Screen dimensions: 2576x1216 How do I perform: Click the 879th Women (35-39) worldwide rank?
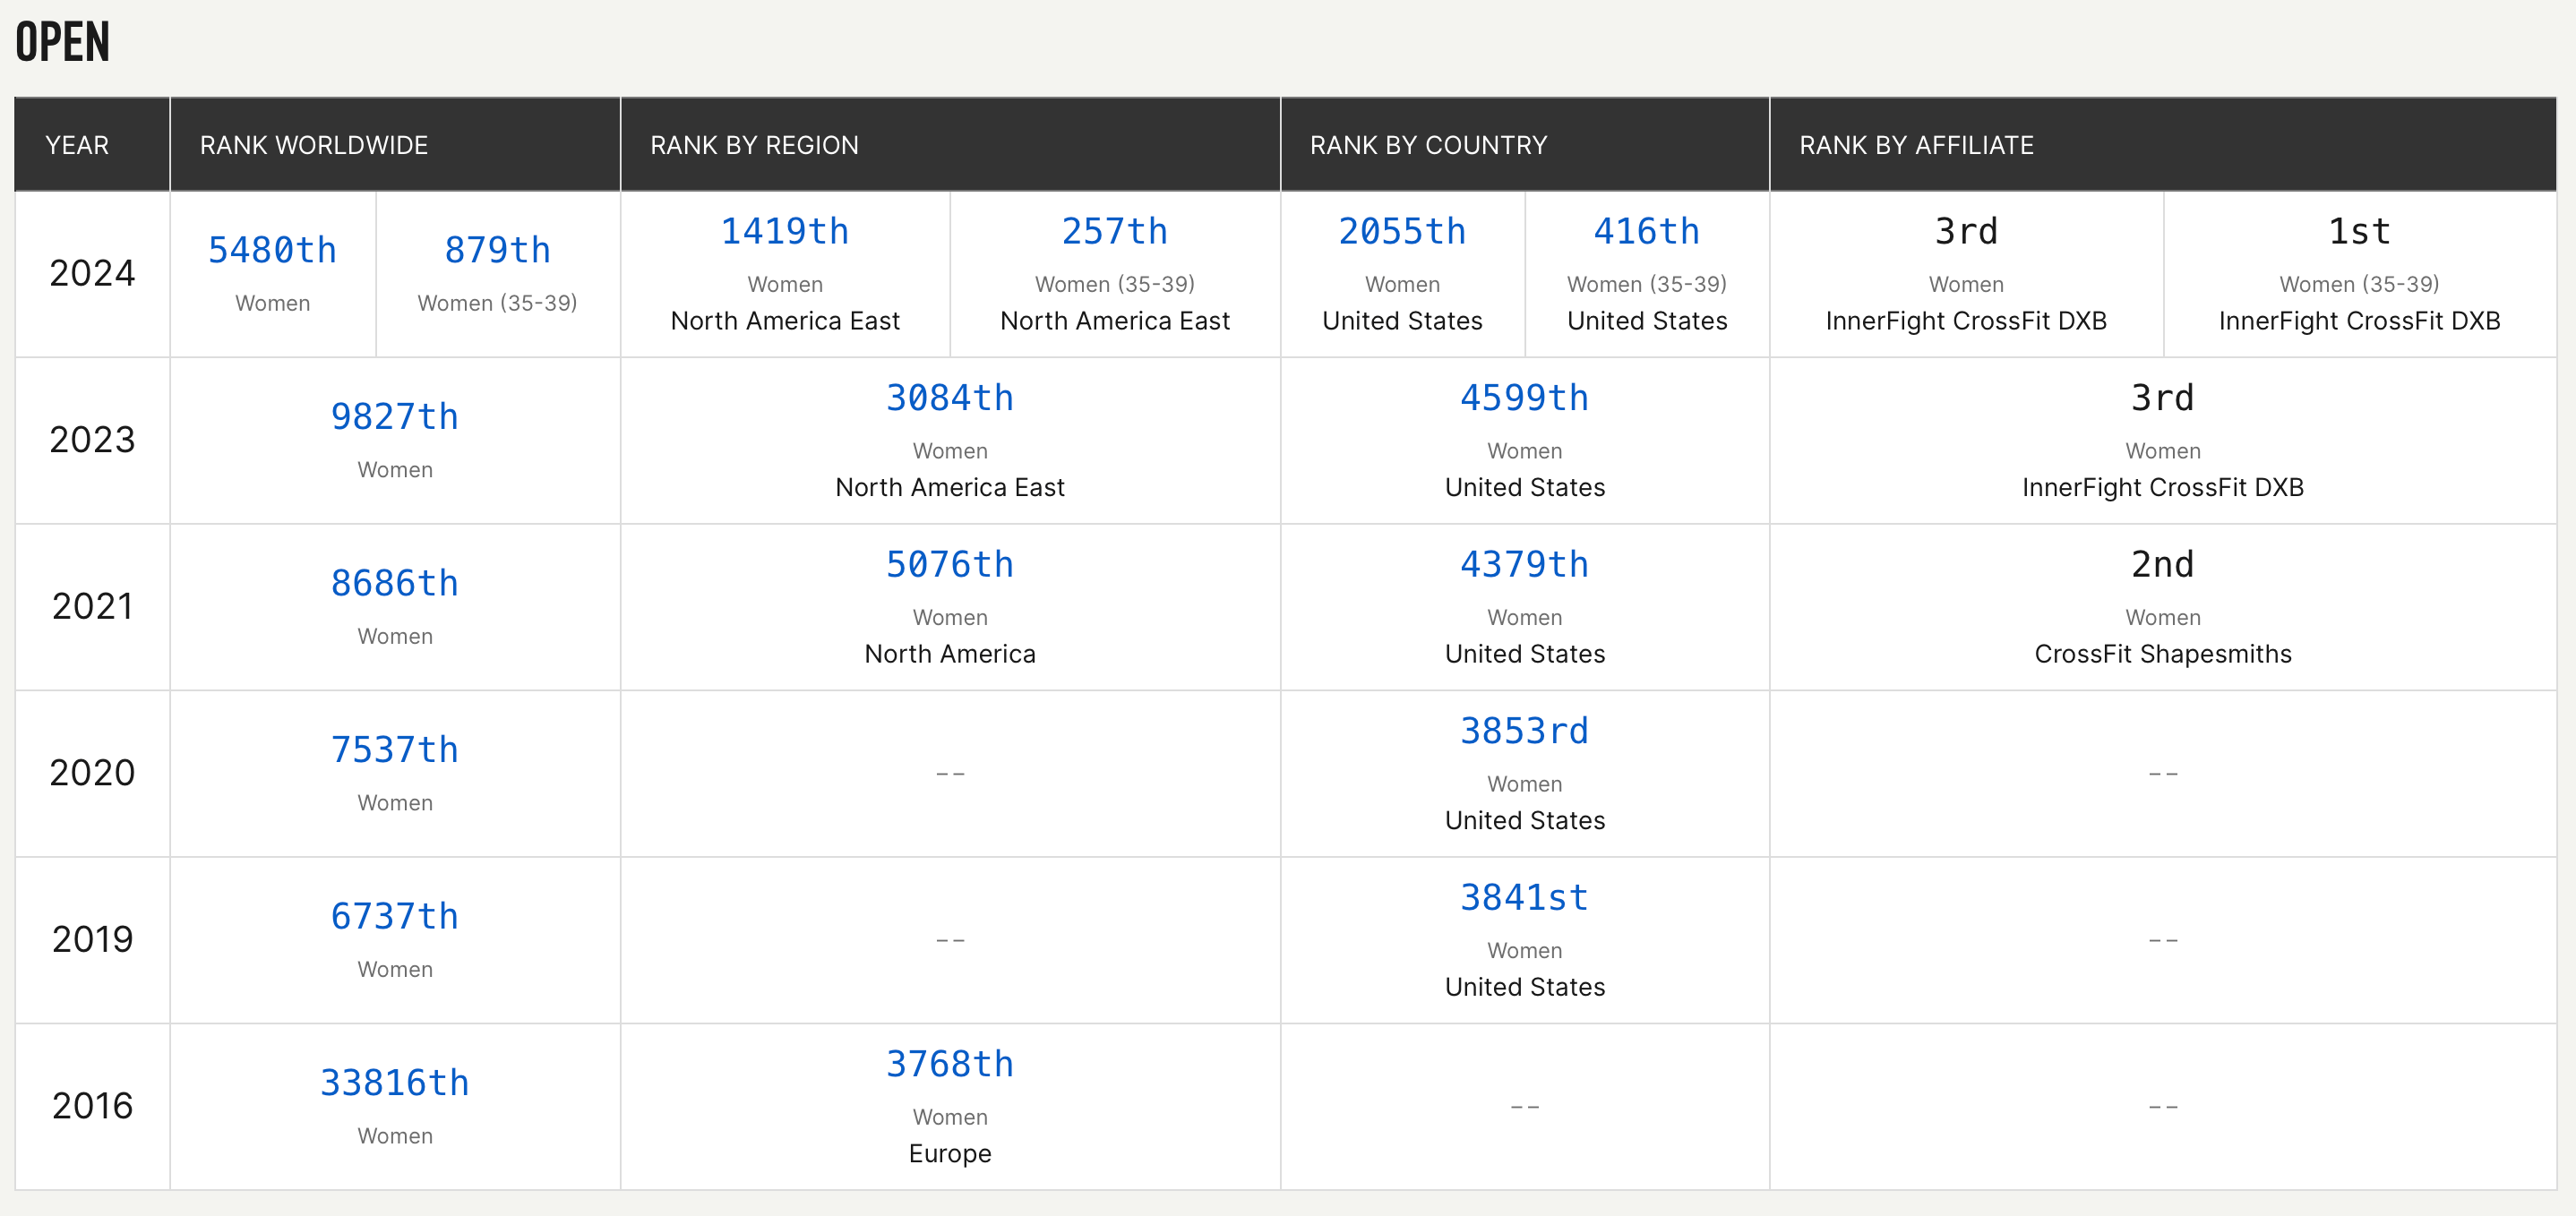click(x=497, y=250)
